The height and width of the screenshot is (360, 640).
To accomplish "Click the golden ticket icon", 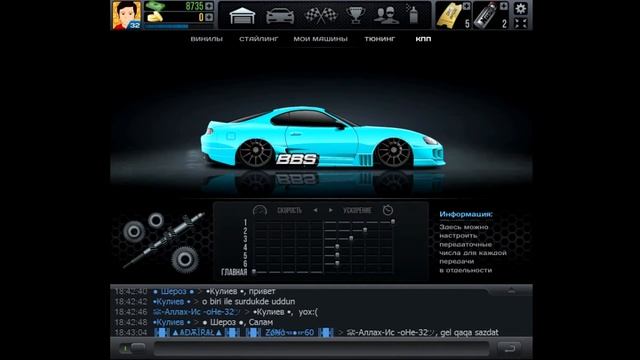I will [449, 16].
